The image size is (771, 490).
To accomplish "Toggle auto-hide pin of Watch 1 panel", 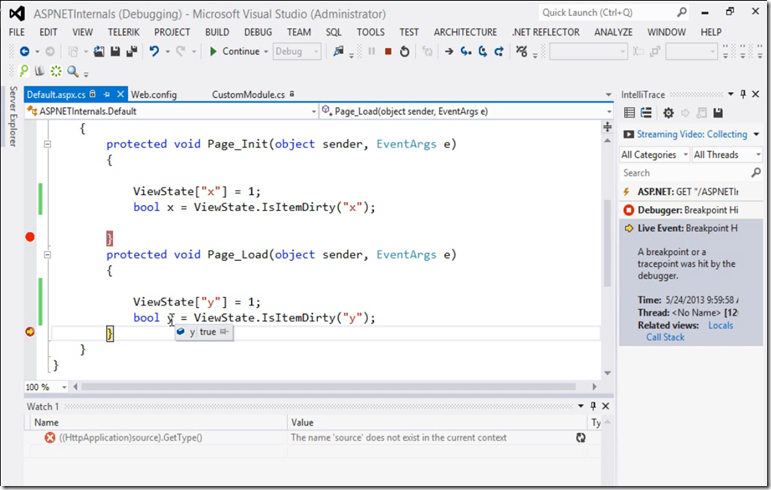I will point(593,406).
